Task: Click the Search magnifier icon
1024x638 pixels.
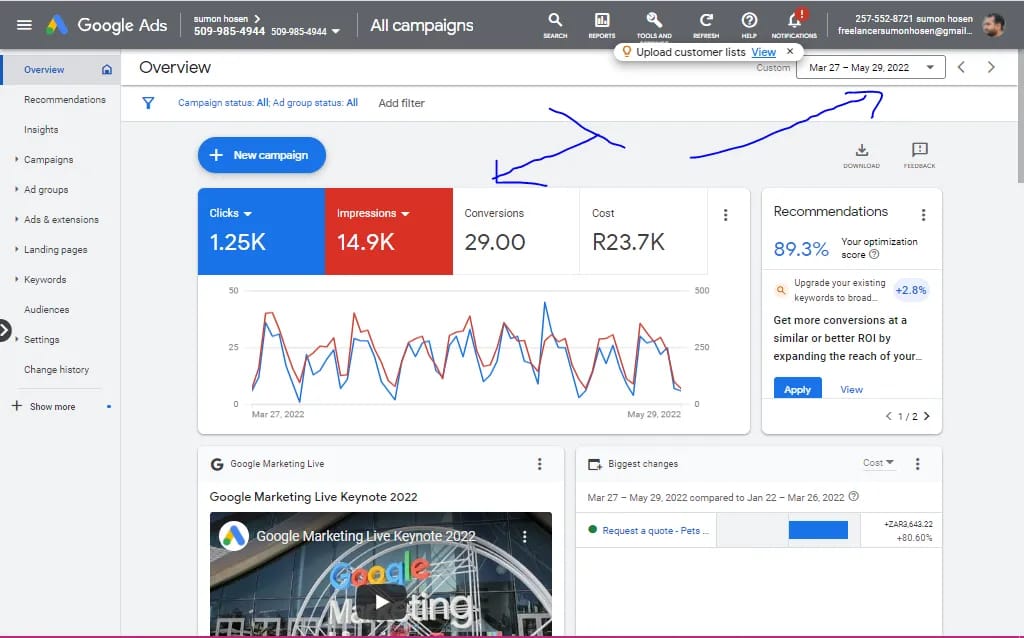Action: (555, 21)
